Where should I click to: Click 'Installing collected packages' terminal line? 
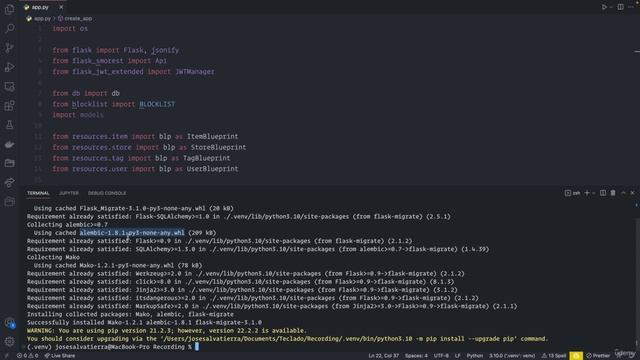tap(130, 314)
